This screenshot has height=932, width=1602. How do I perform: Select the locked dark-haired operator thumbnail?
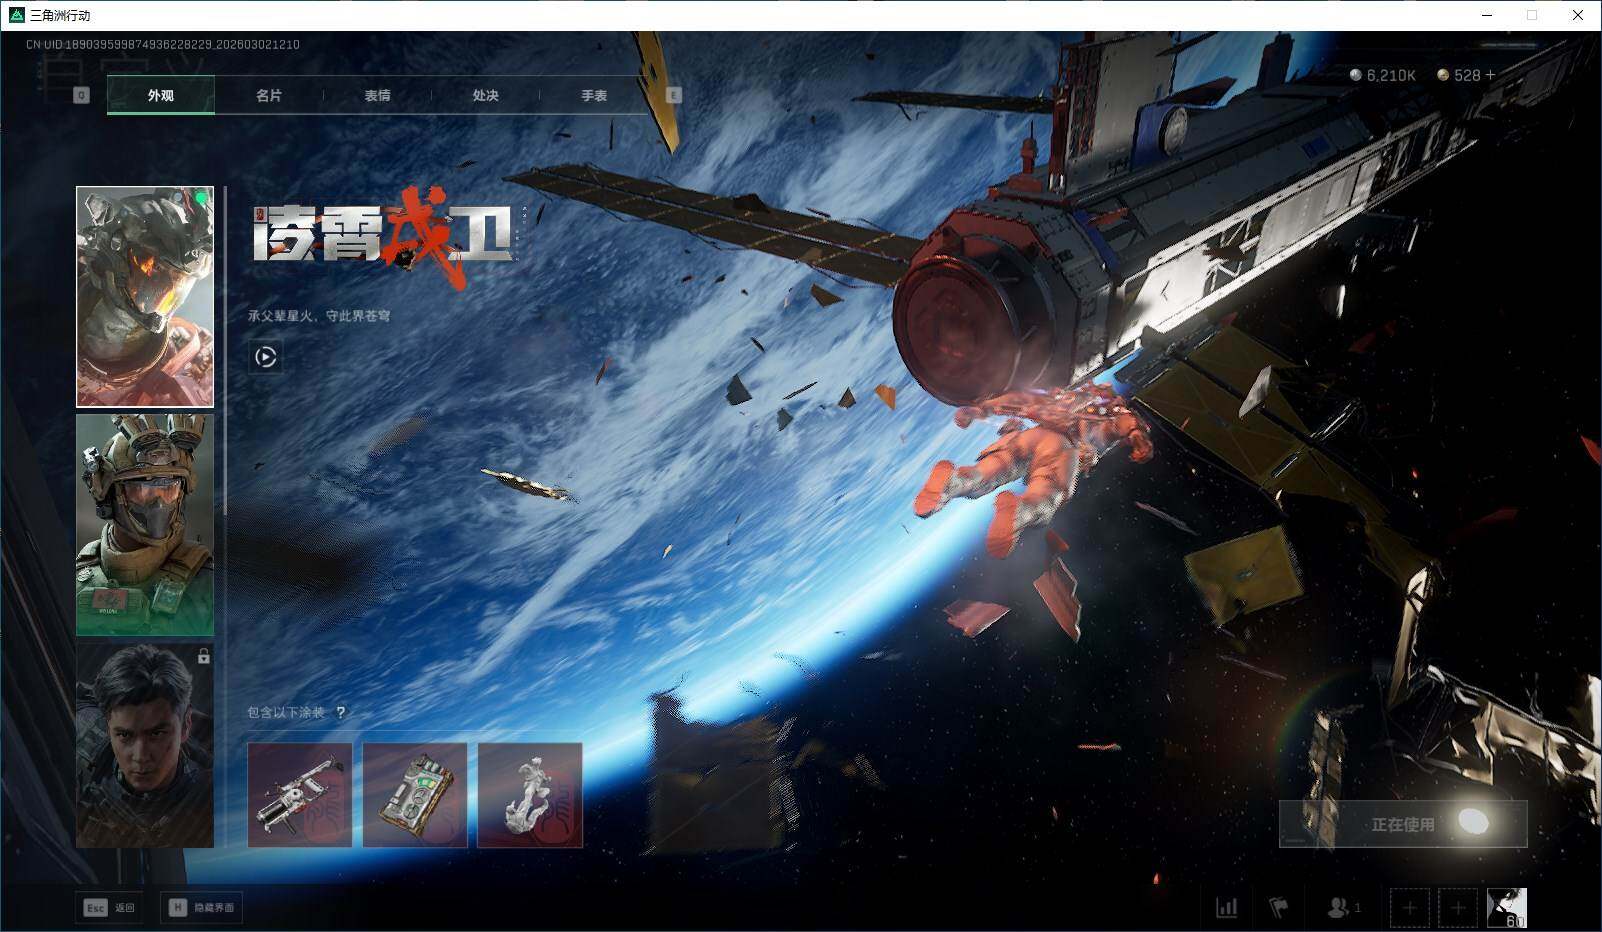[145, 745]
